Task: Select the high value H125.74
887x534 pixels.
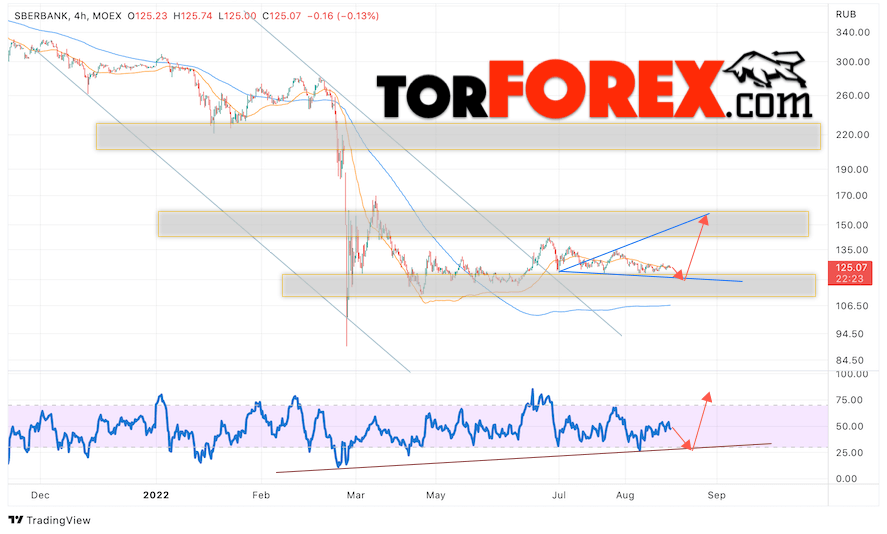Action: pyautogui.click(x=192, y=16)
